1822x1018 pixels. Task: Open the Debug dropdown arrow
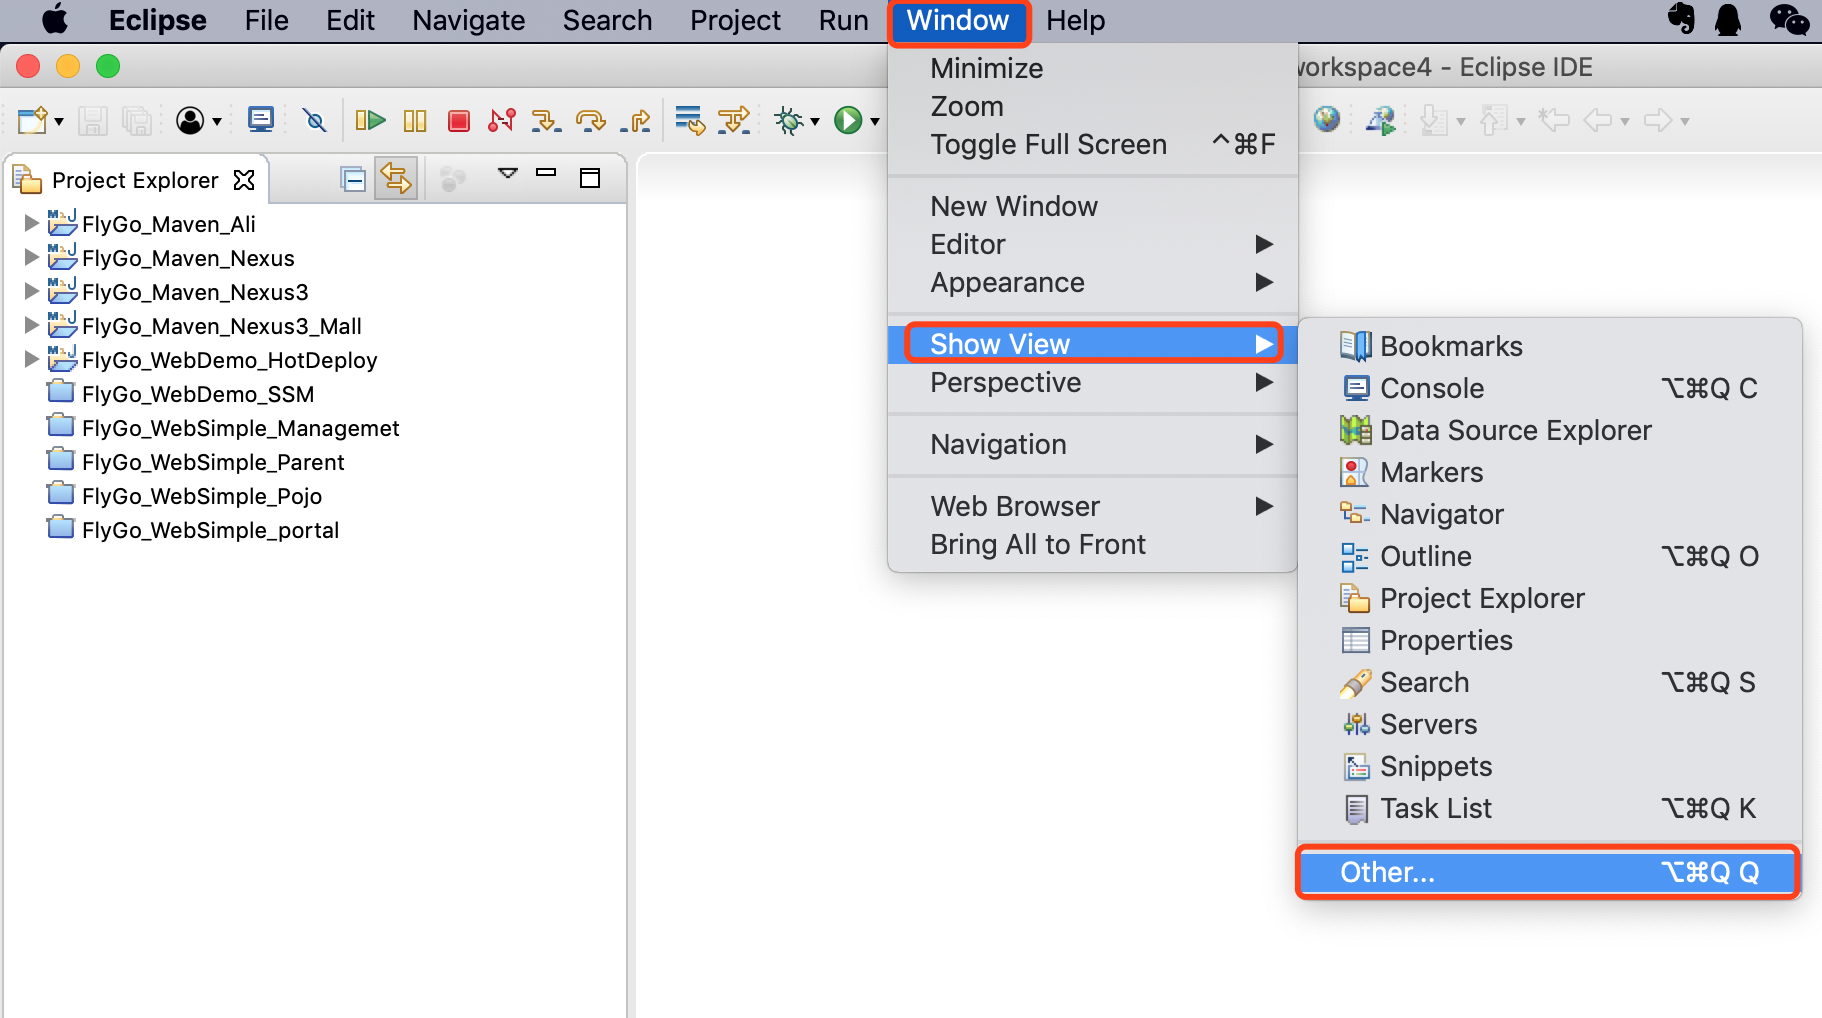pos(815,122)
